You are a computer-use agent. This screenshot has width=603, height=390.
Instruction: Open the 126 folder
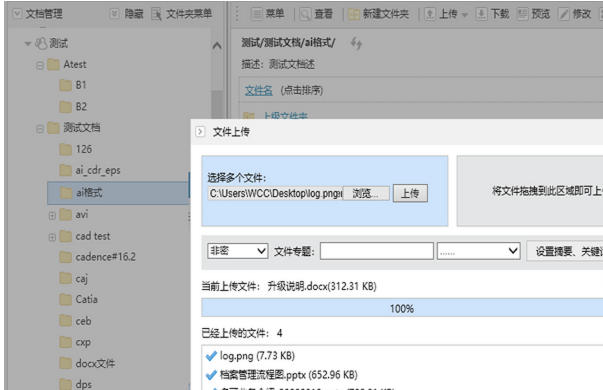pos(76,149)
